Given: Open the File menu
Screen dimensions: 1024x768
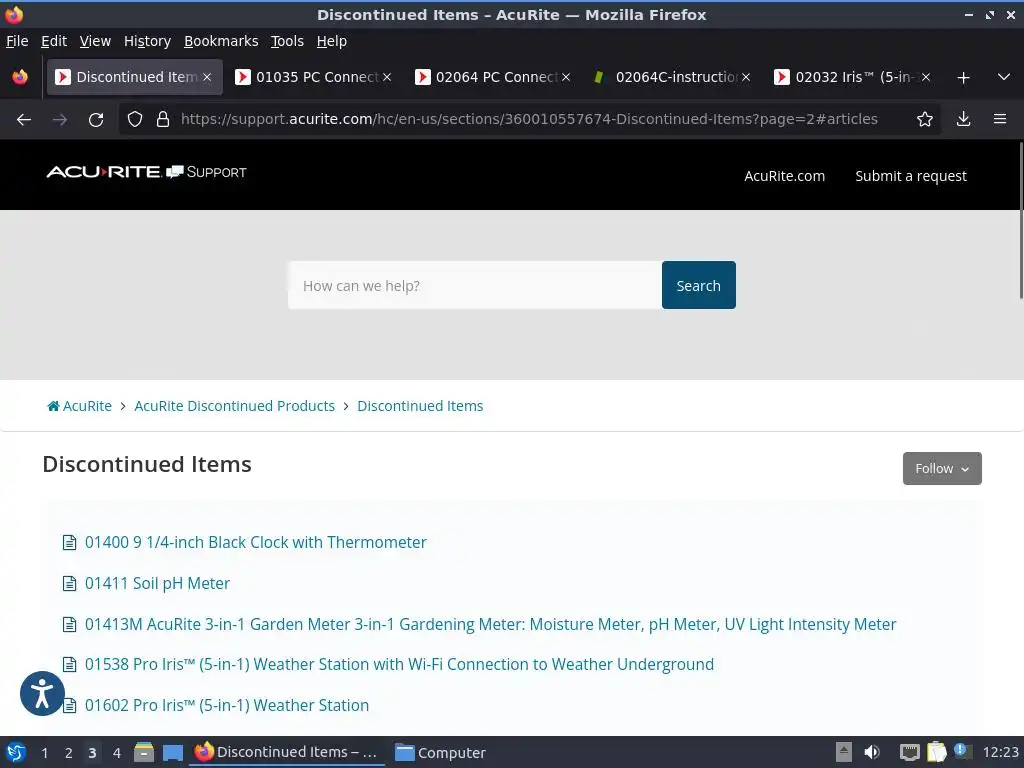Looking at the screenshot, I should click(17, 41).
